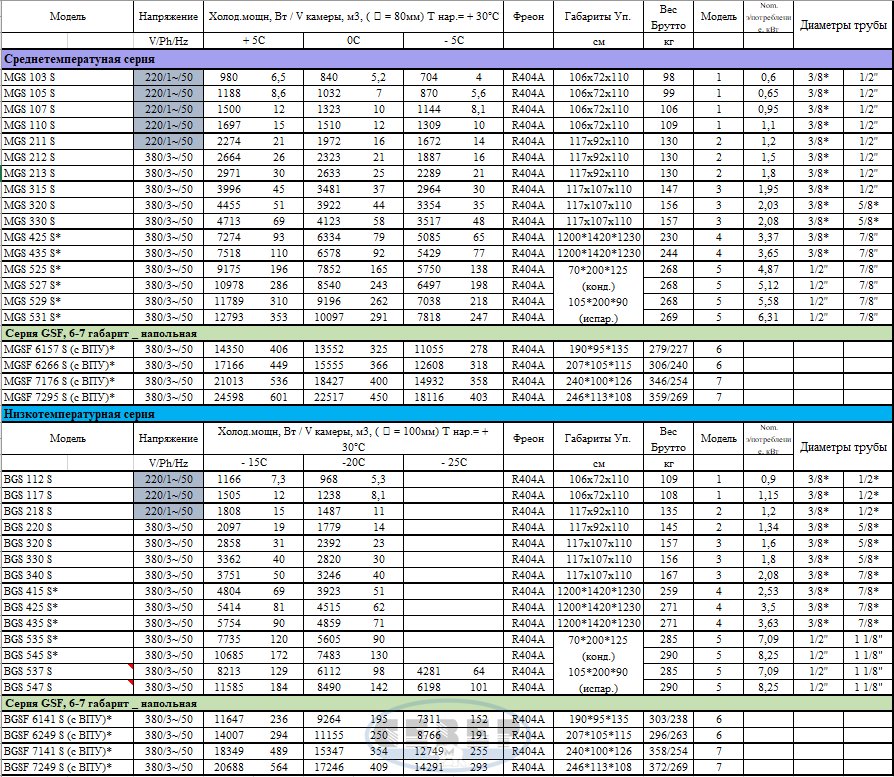Select the - 25C temperature column header
The image size is (894, 777).
tap(454, 462)
